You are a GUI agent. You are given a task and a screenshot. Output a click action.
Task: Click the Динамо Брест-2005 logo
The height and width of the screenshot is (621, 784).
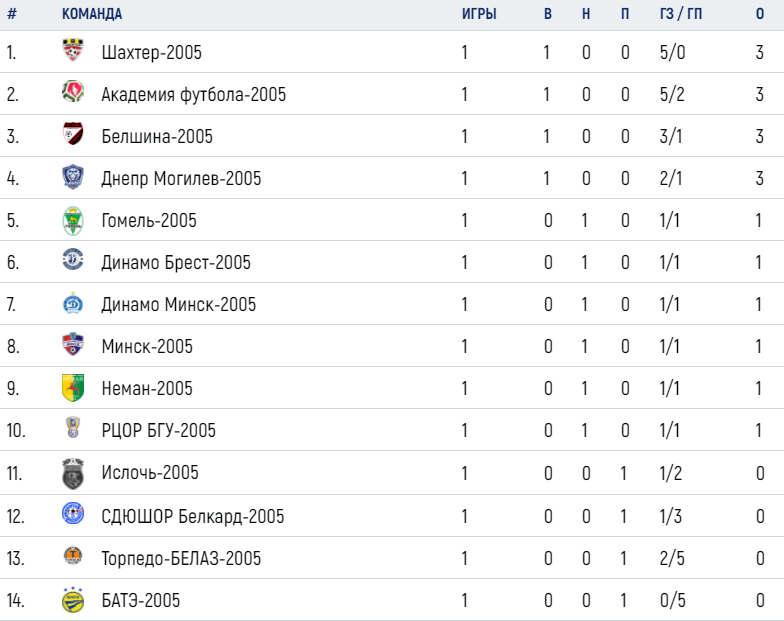(x=73, y=260)
